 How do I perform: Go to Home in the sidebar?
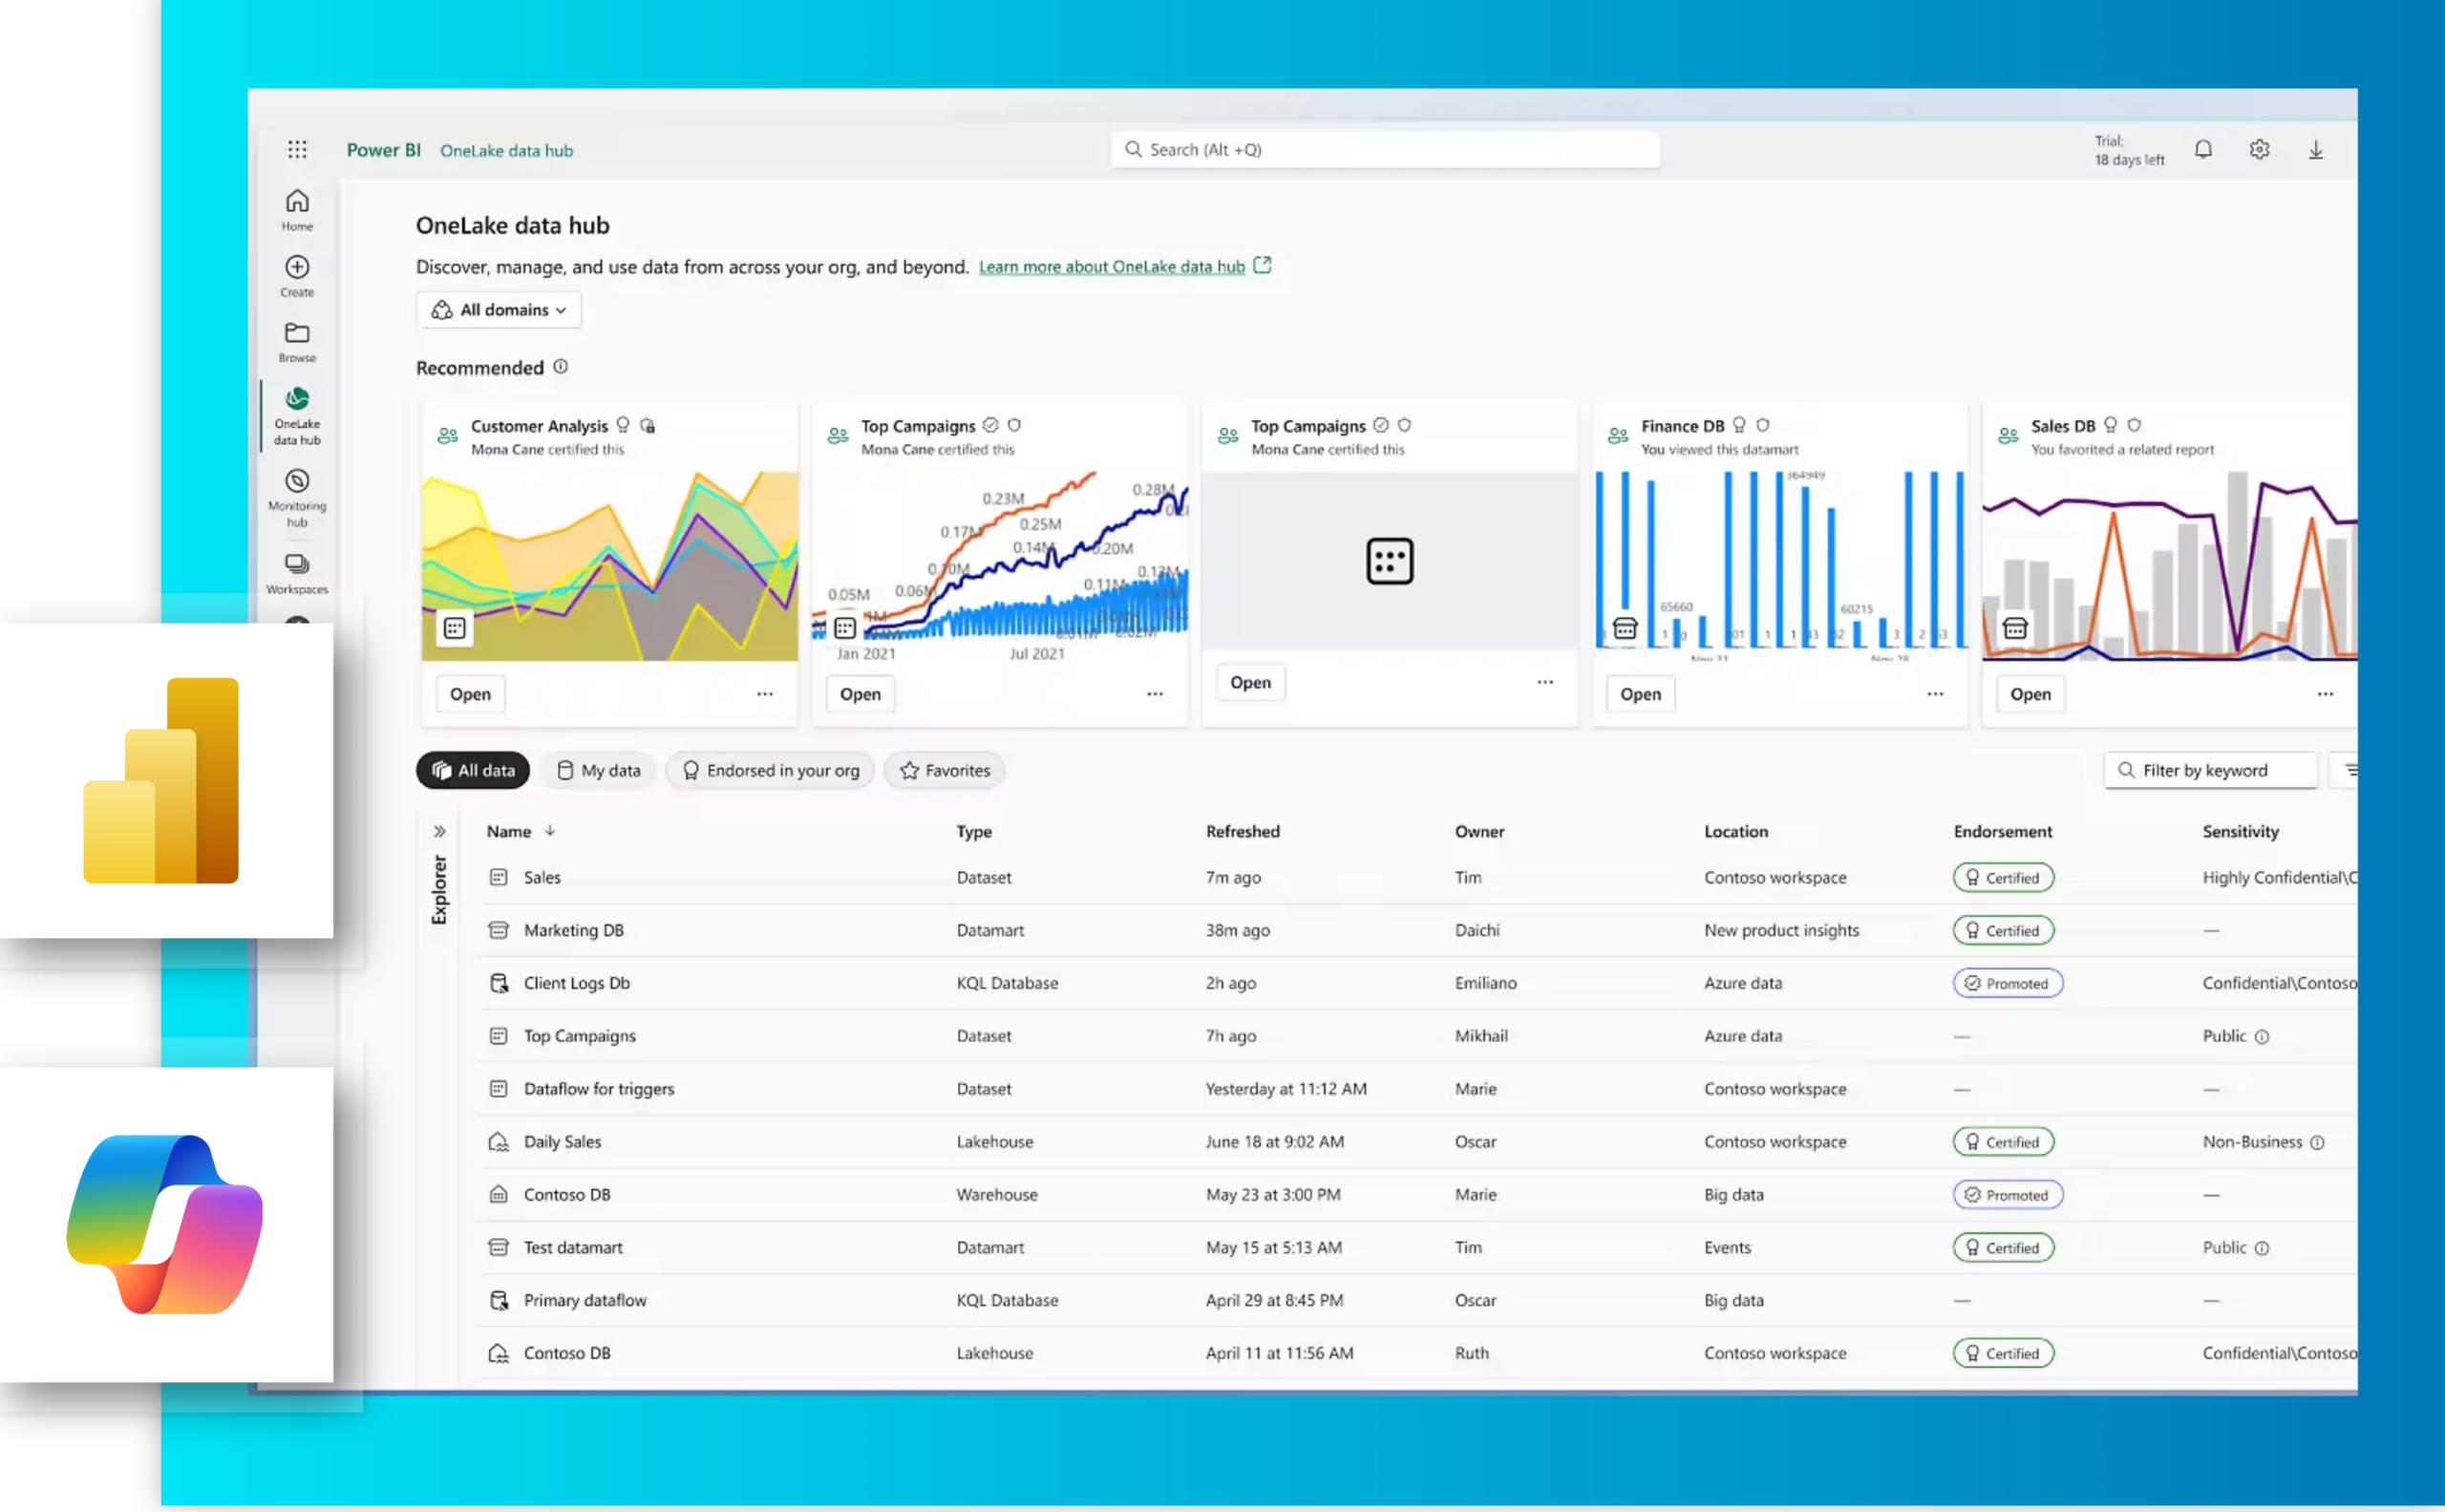pyautogui.click(x=297, y=210)
